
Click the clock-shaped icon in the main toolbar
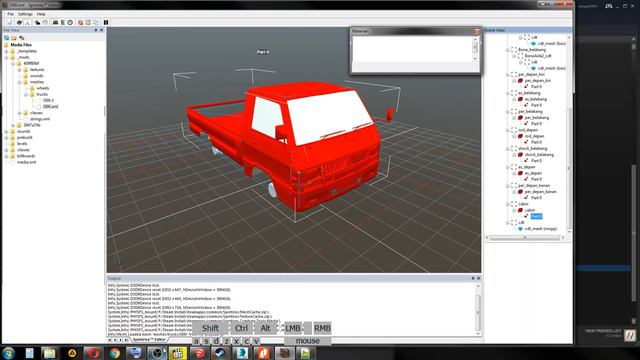(x=70, y=22)
